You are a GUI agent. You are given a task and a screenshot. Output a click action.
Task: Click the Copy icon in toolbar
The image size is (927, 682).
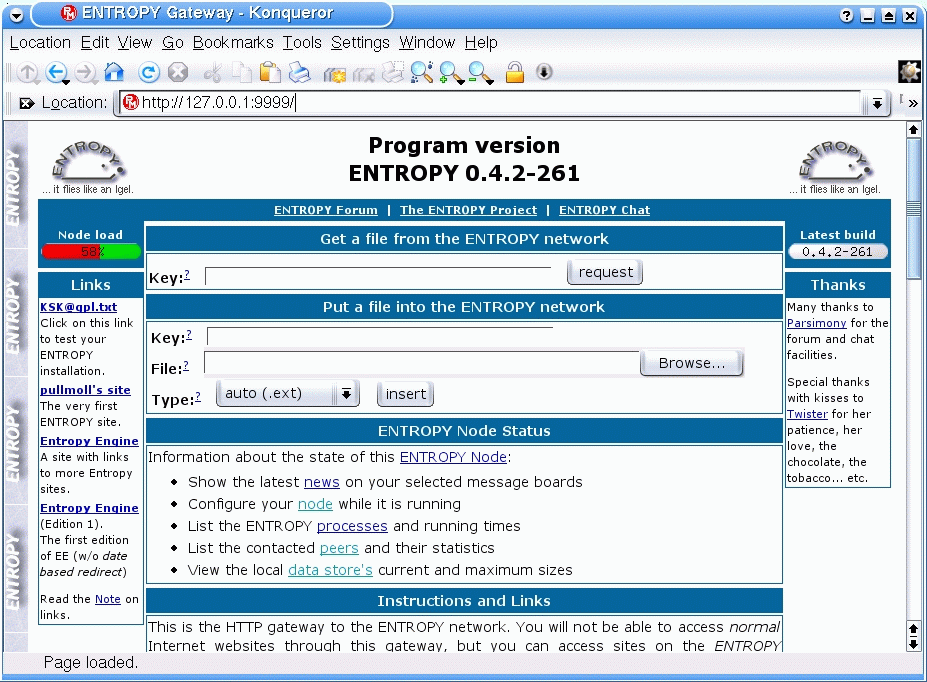(x=241, y=73)
